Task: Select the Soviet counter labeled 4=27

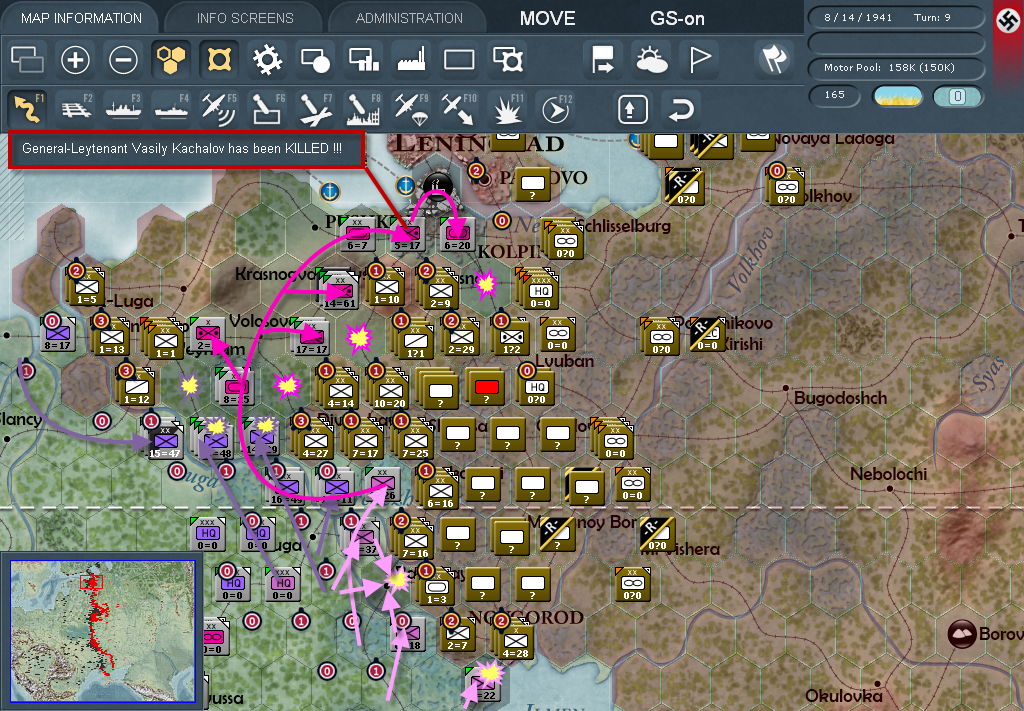Action: point(315,440)
